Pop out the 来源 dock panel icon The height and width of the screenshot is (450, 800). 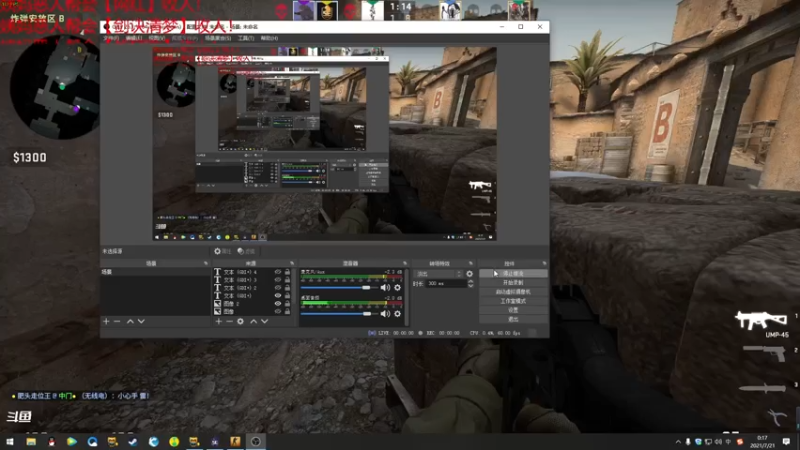point(292,263)
